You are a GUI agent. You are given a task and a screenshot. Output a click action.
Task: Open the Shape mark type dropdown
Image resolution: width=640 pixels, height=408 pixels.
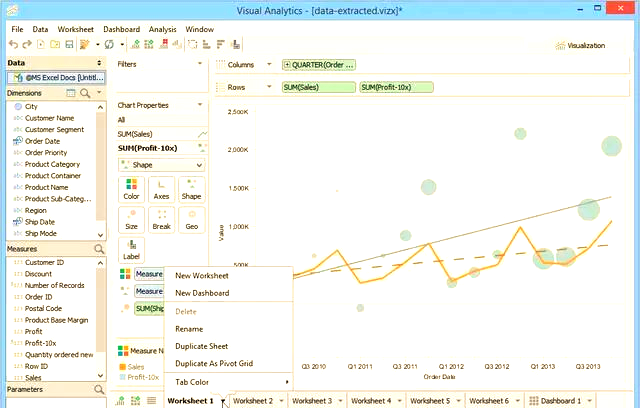pyautogui.click(x=162, y=165)
